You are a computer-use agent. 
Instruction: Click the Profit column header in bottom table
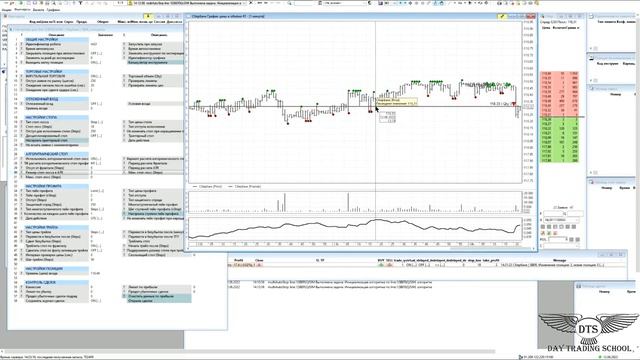click(x=239, y=260)
